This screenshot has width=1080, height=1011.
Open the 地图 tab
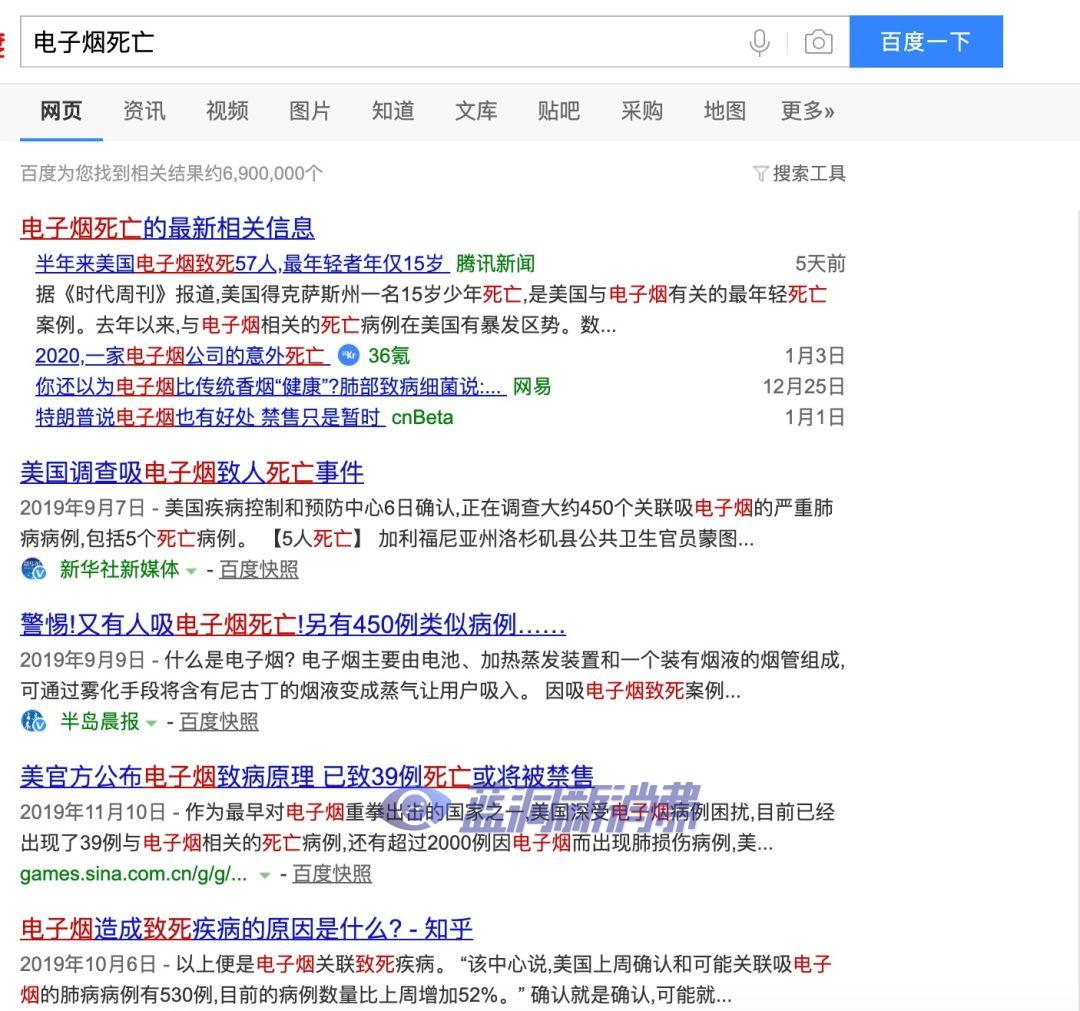(723, 111)
